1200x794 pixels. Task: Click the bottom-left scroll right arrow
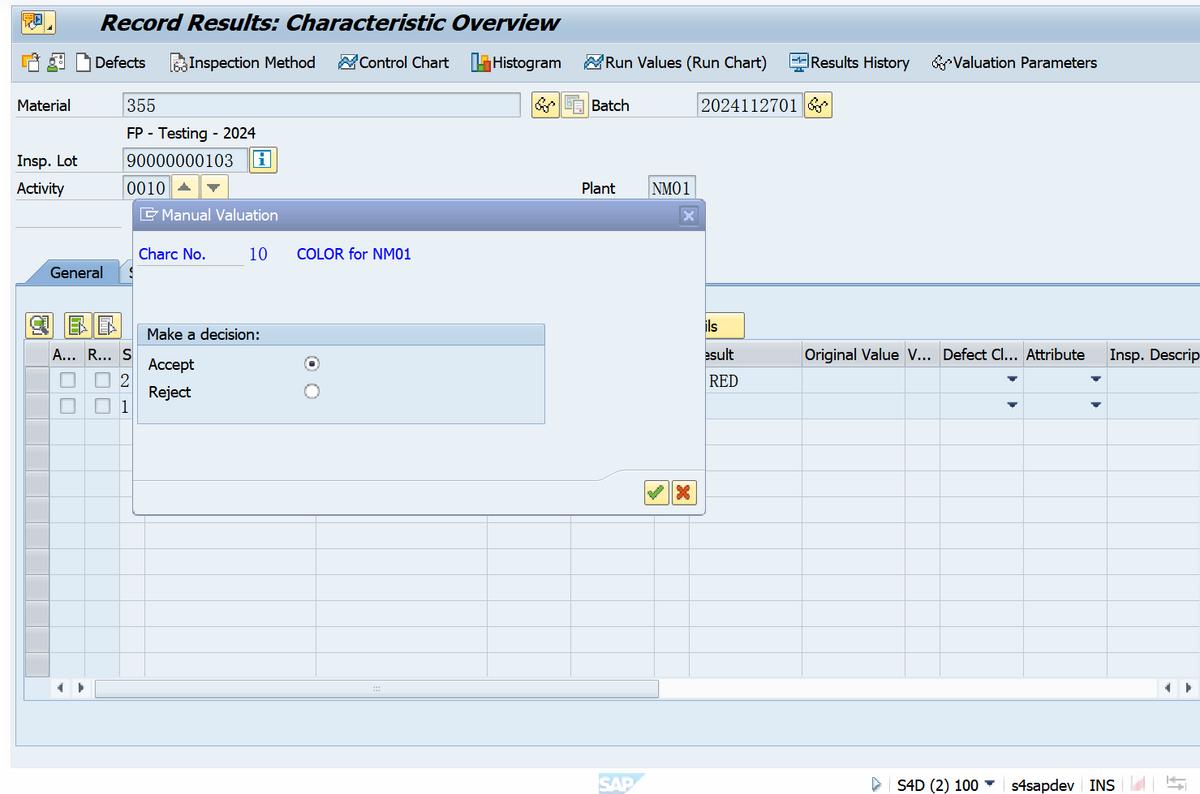coord(81,688)
